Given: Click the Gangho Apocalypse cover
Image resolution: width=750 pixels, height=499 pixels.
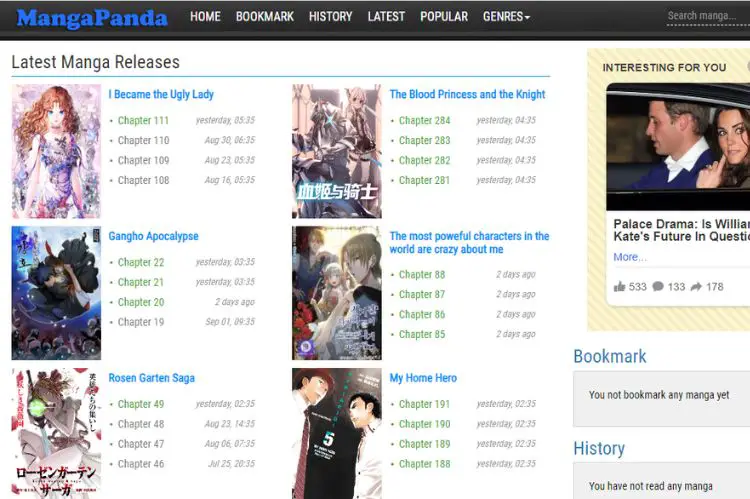Looking at the screenshot, I should tap(56, 293).
